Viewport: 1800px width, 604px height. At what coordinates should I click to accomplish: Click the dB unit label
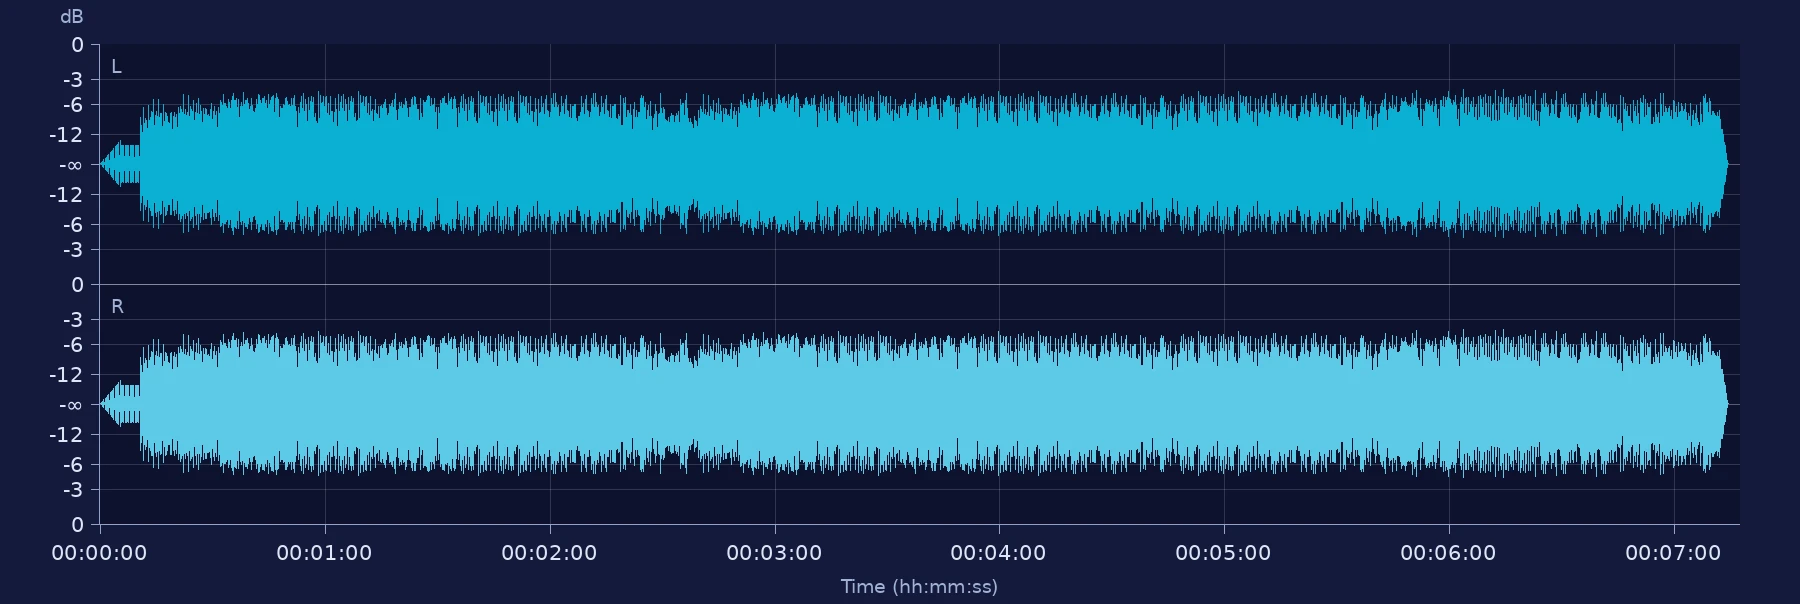[x=72, y=17]
